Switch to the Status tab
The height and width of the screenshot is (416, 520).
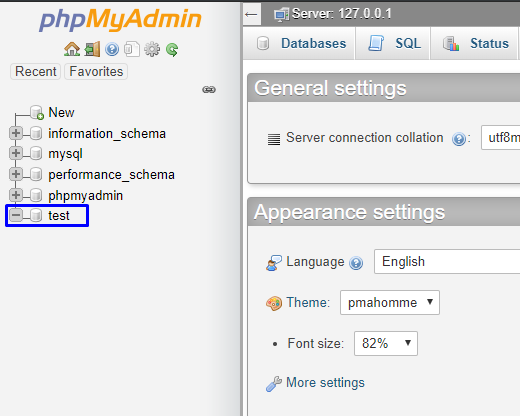[x=474, y=43]
